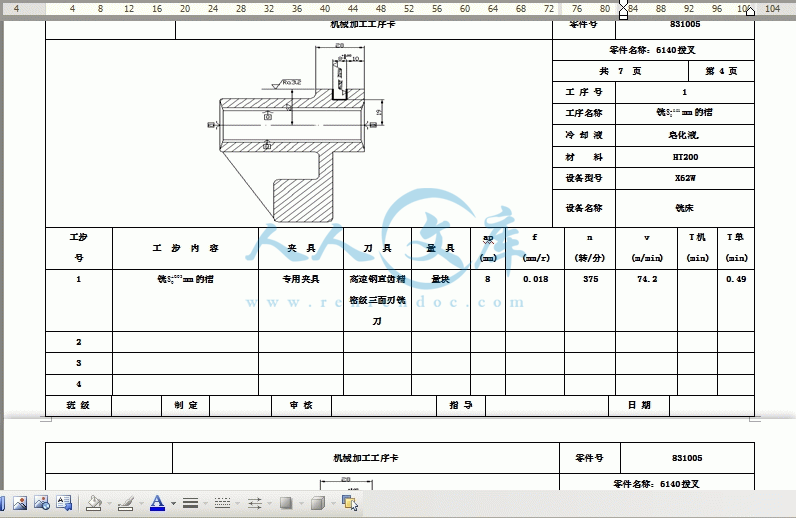Apply the Fill Color paint bucket tool
Screen dimensions: 796x518
94,503
